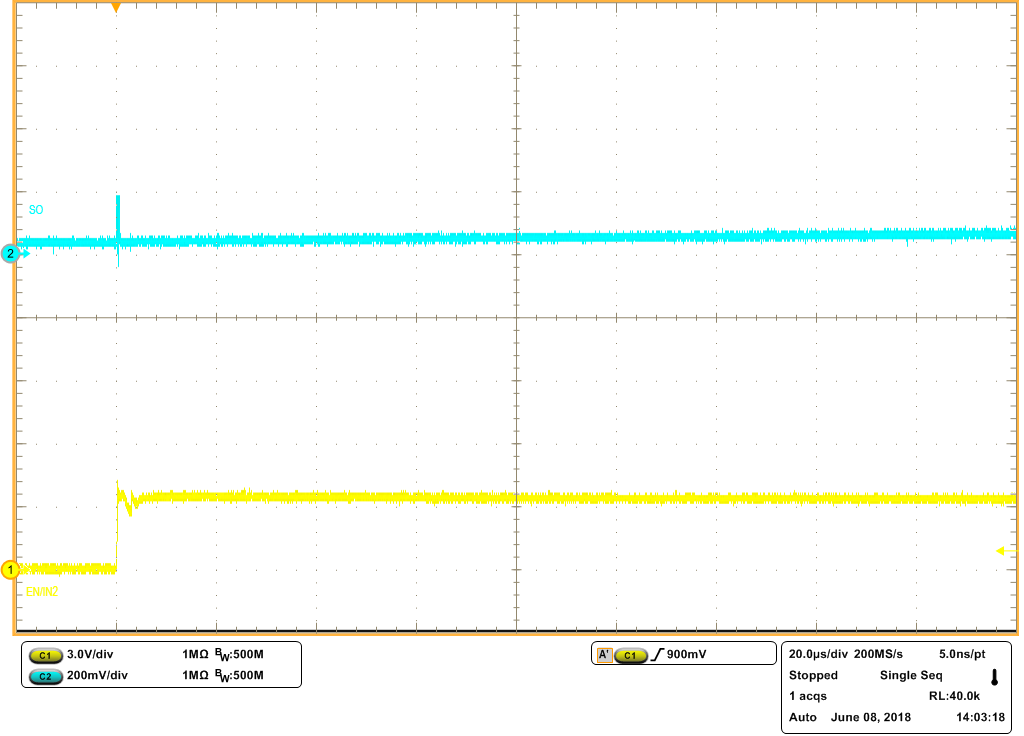Image resolution: width=1024 pixels, height=736 pixels.
Task: Click the 200MS/s sample rate
Action: 879,654
